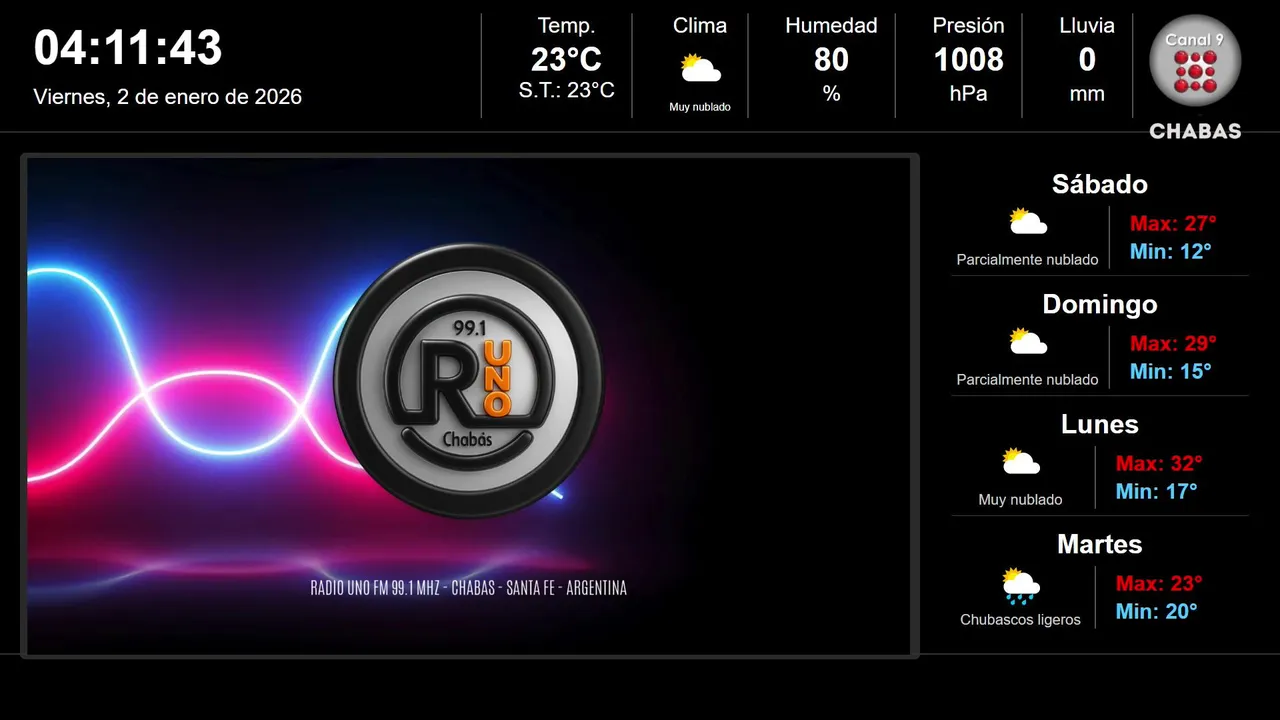Image resolution: width=1280 pixels, height=720 pixels.
Task: Click Domingo's Min: 15° value
Action: click(1170, 371)
